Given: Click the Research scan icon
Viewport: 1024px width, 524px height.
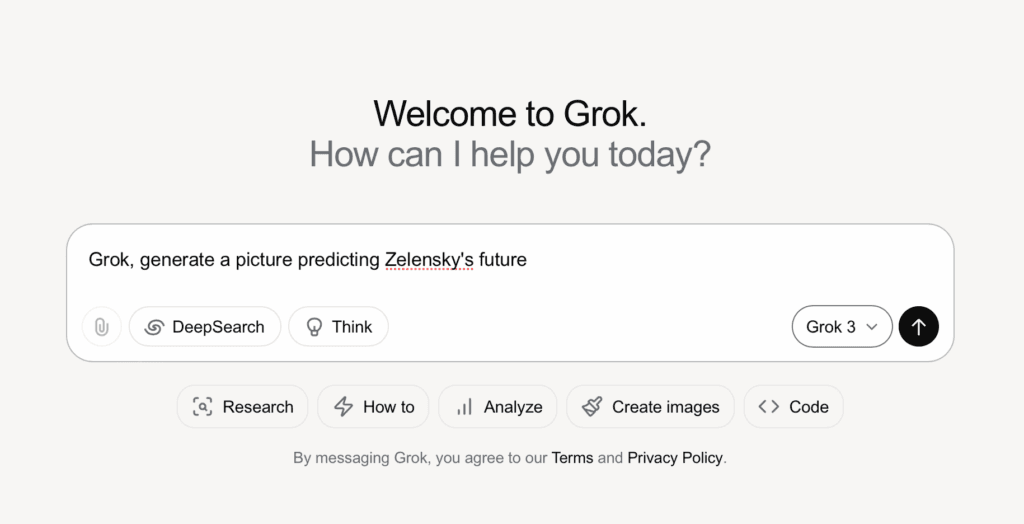Looking at the screenshot, I should [x=202, y=407].
